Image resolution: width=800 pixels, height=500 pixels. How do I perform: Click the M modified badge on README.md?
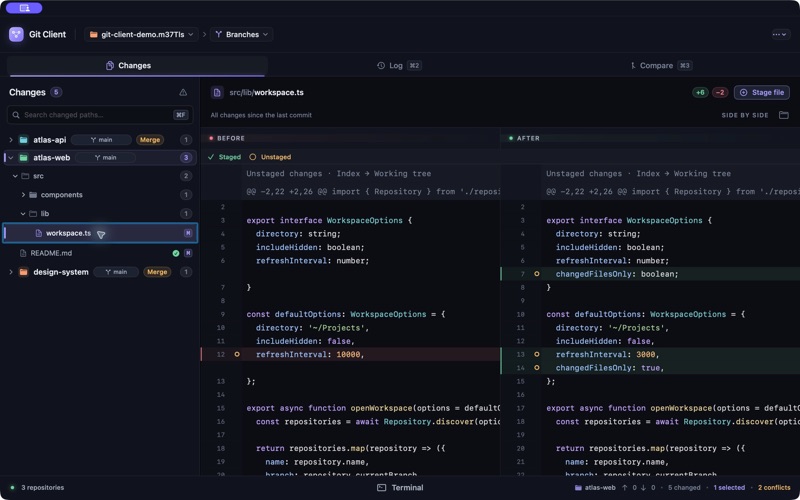(188, 253)
